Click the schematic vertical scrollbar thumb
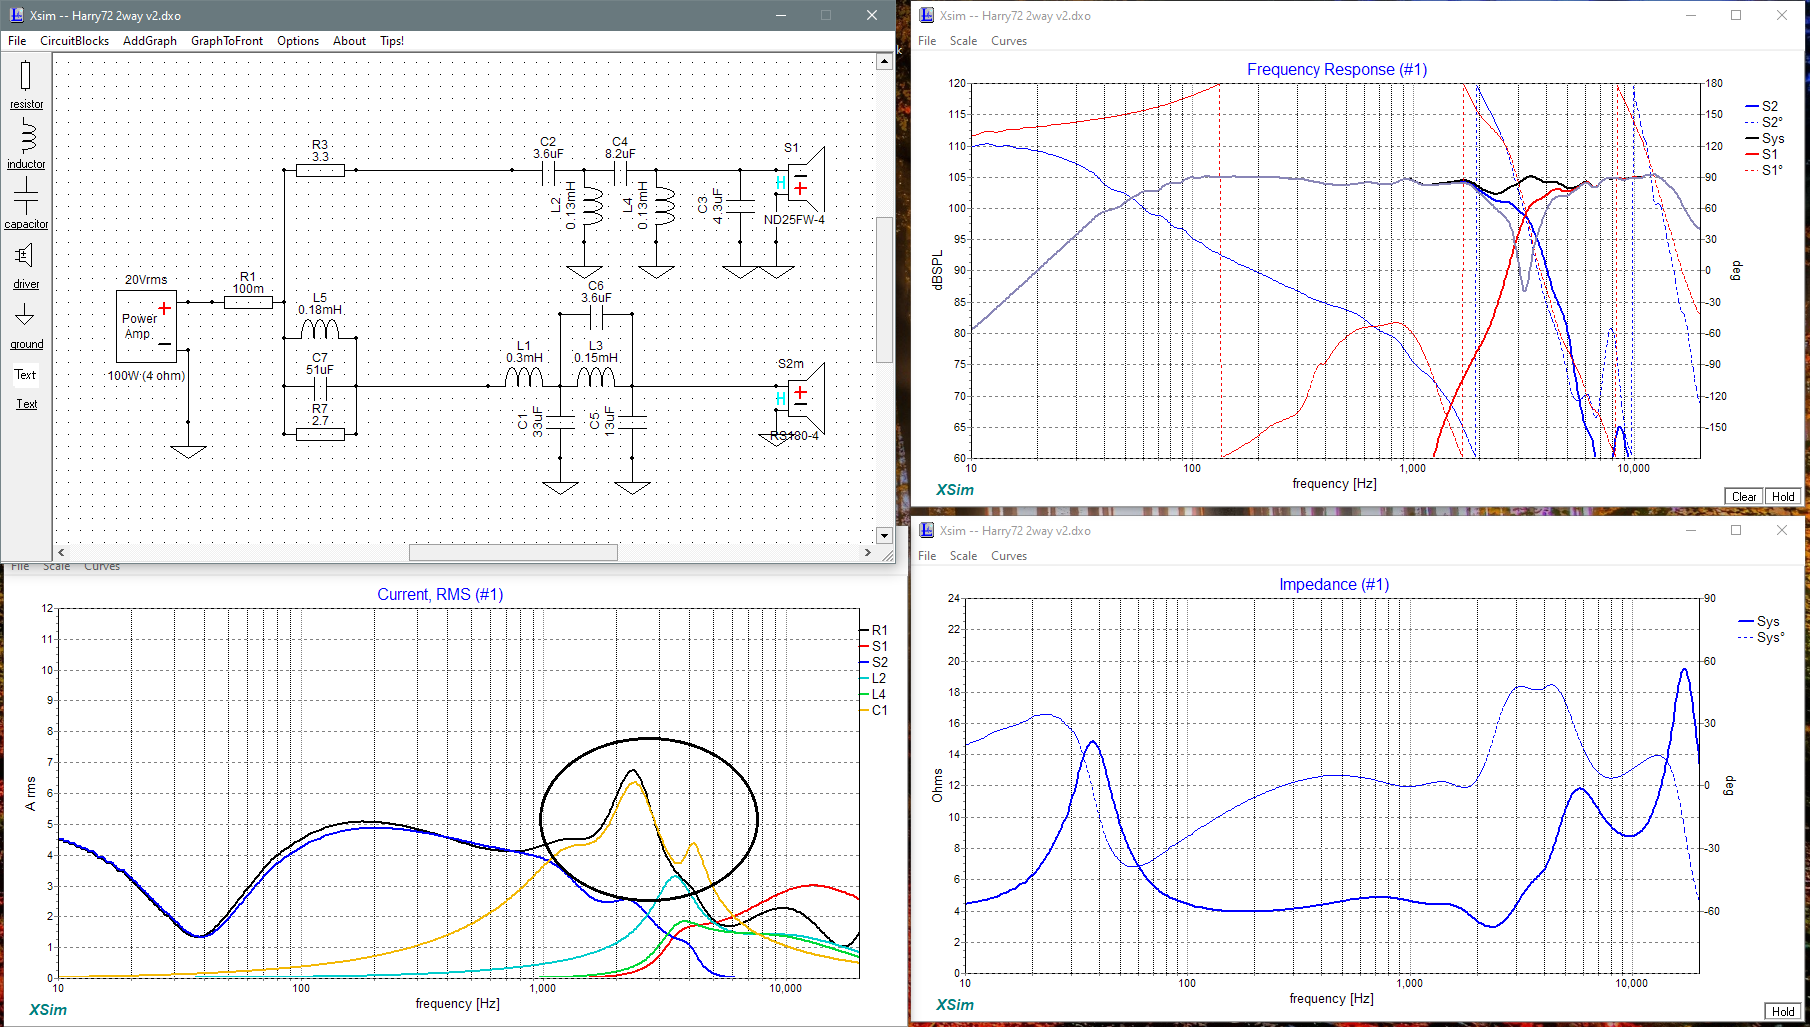The image size is (1810, 1027). point(884,290)
